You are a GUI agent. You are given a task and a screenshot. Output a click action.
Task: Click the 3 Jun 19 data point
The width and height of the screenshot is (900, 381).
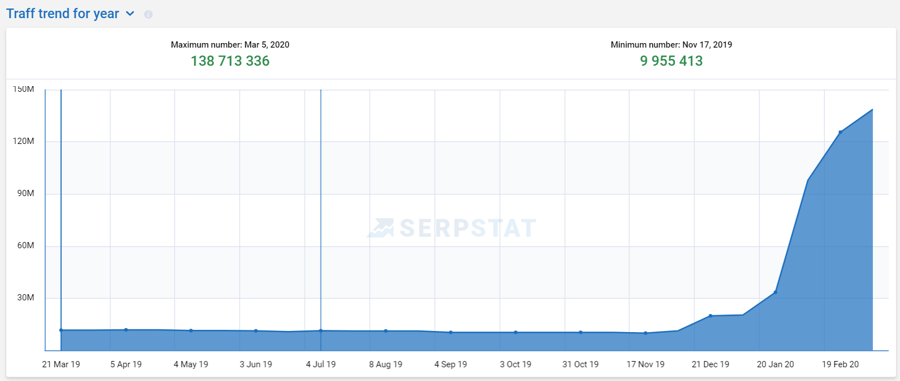(x=255, y=331)
